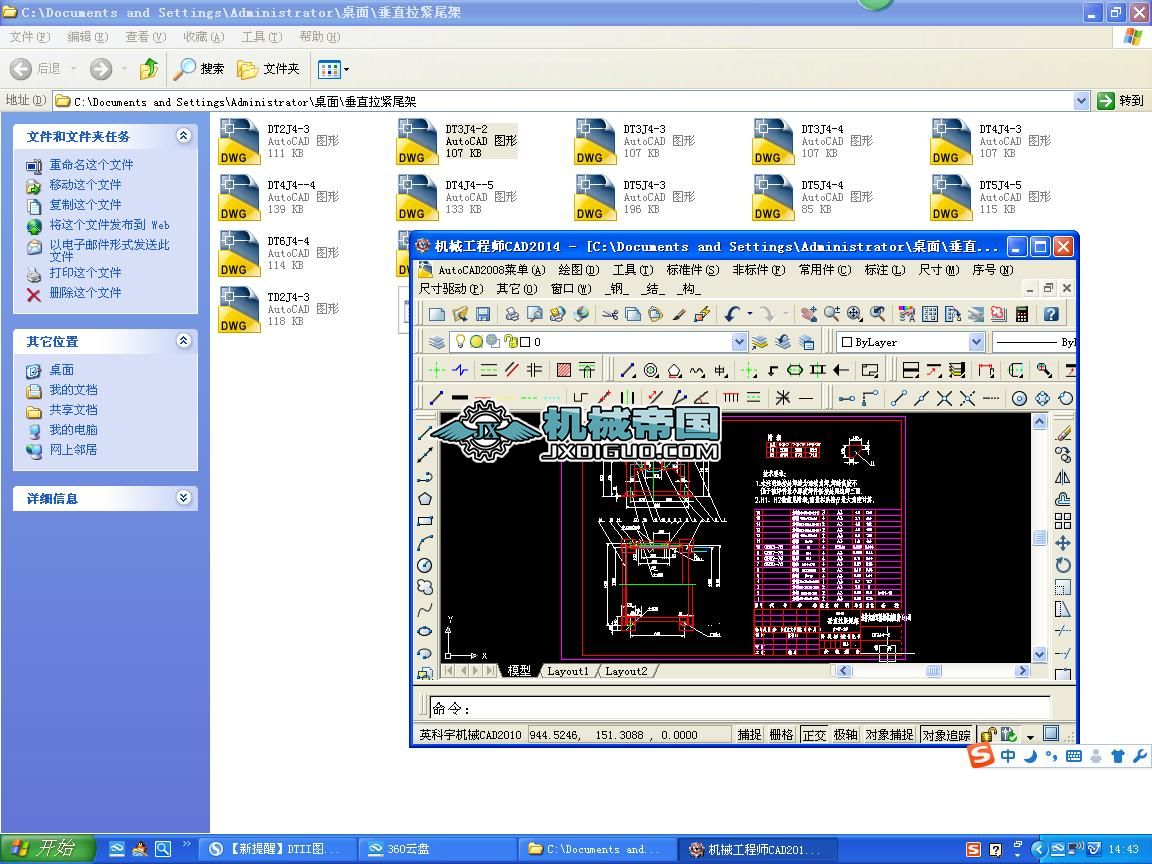This screenshot has height=864, width=1152.
Task: Collapse the 文件和文件夹任务 panel
Action: 184,136
